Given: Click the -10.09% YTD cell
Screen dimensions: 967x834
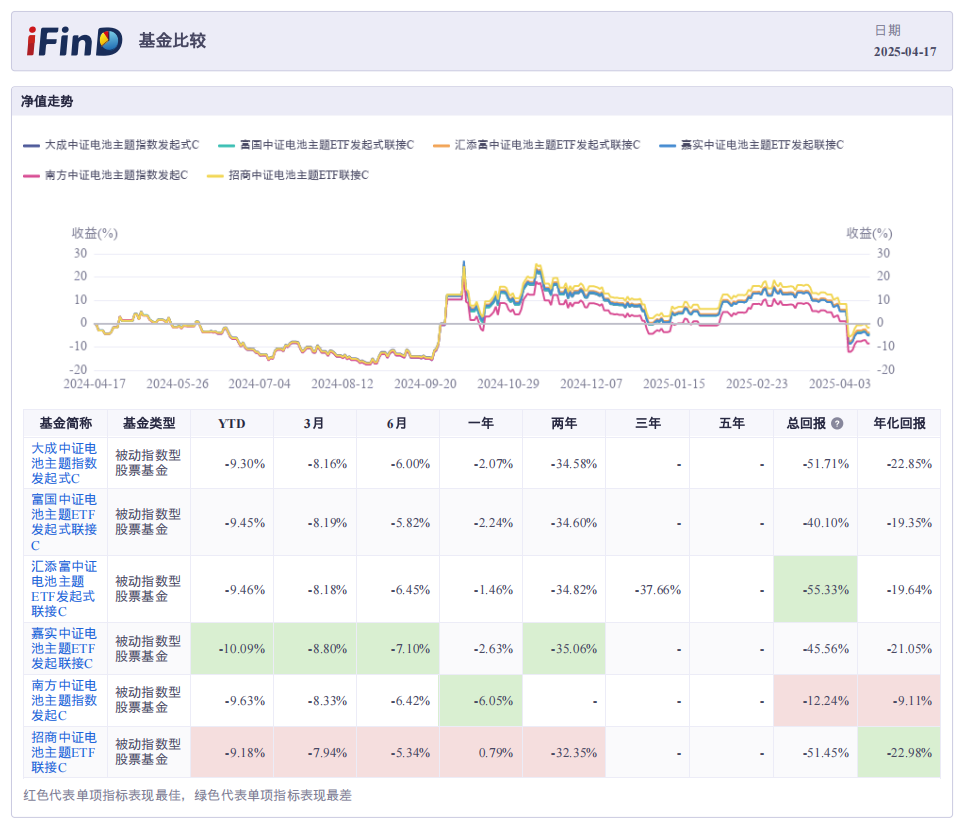Looking at the screenshot, I should 232,649.
